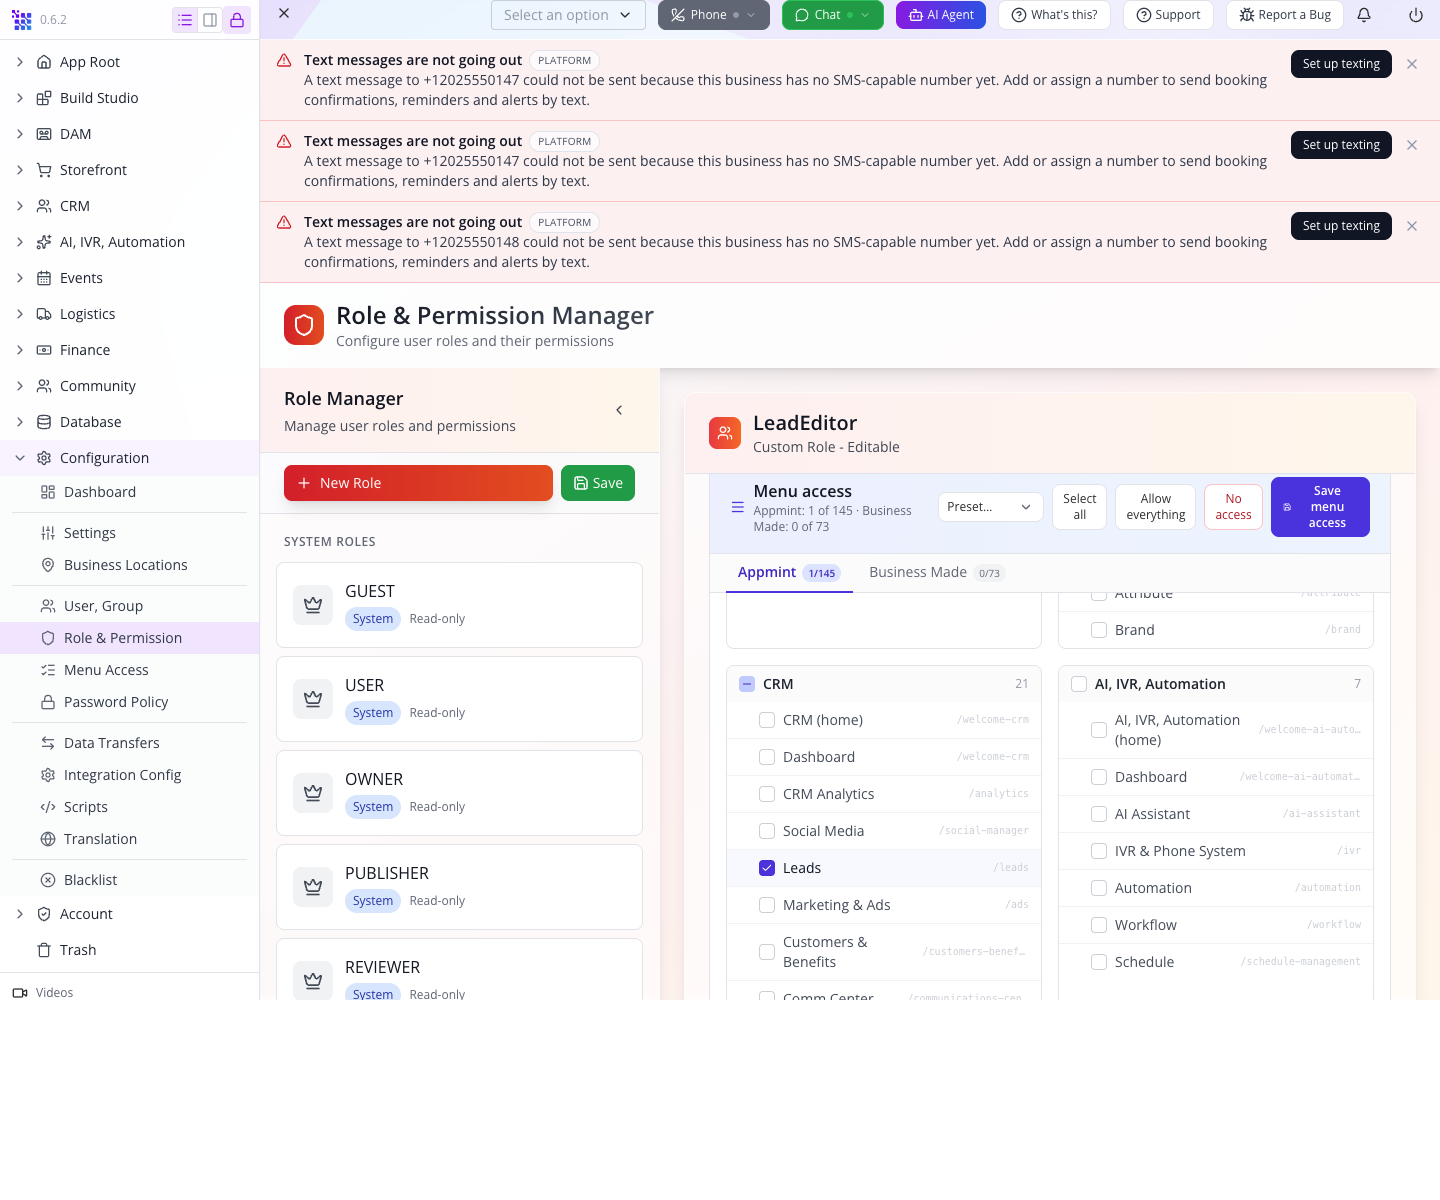Open the Preset dropdown
The height and width of the screenshot is (1200, 1440).
(990, 507)
